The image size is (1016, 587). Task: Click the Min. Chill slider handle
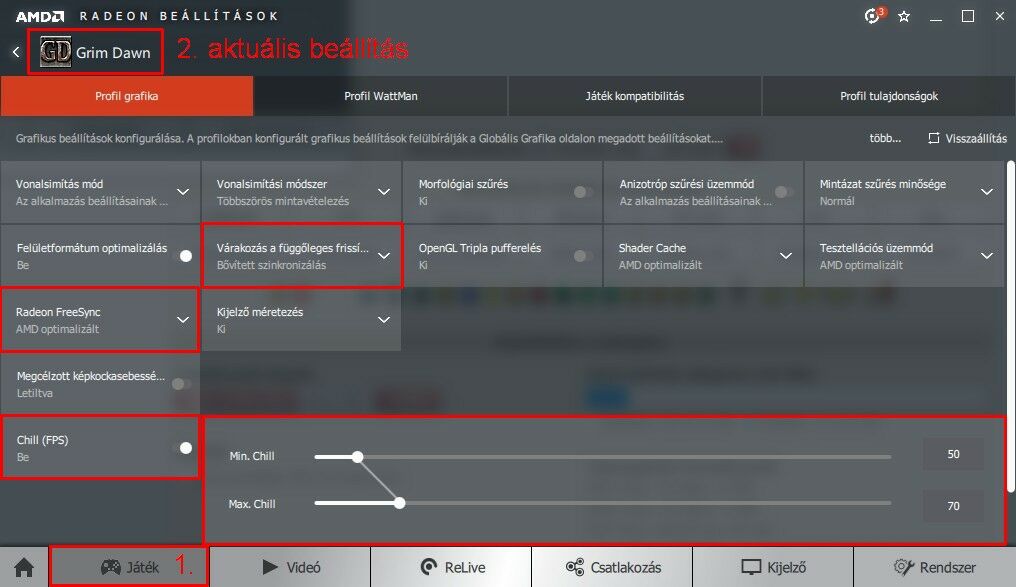point(358,457)
